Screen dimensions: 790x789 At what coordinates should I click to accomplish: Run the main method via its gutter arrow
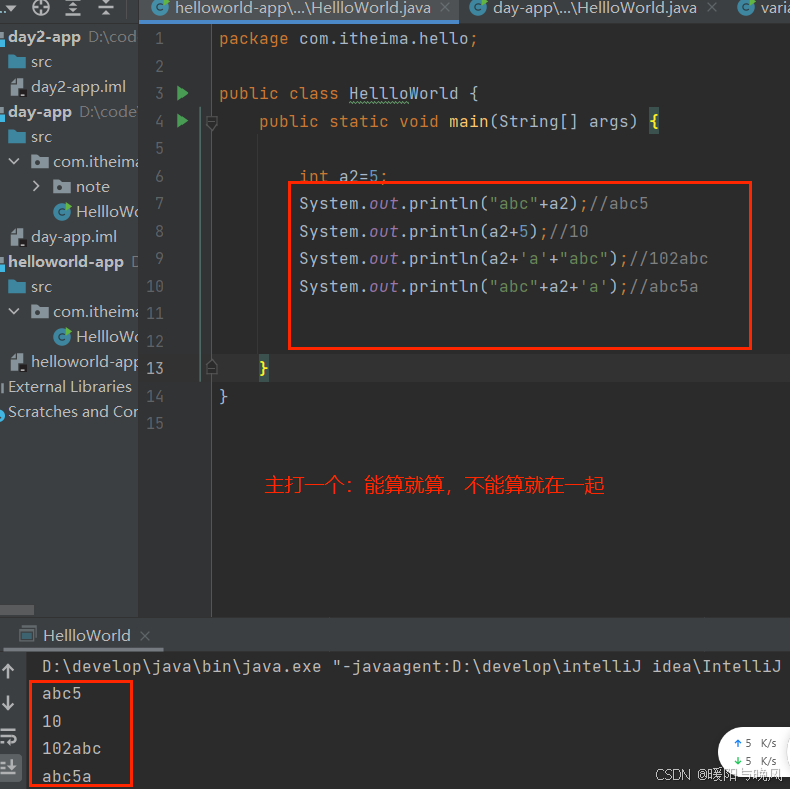[x=182, y=121]
